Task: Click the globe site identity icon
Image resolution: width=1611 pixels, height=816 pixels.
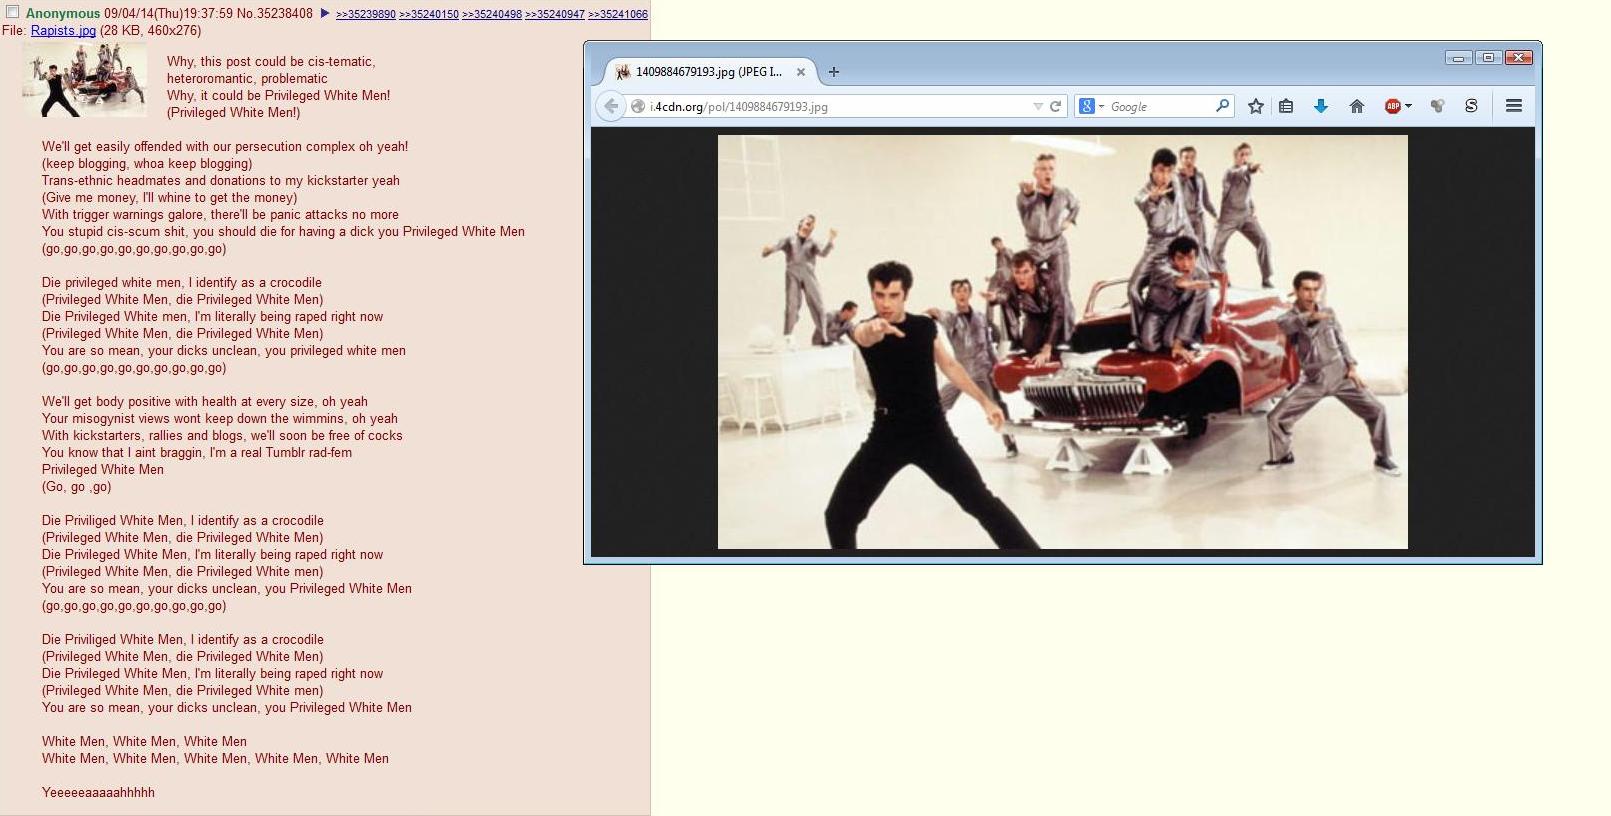Action: pyautogui.click(x=638, y=106)
